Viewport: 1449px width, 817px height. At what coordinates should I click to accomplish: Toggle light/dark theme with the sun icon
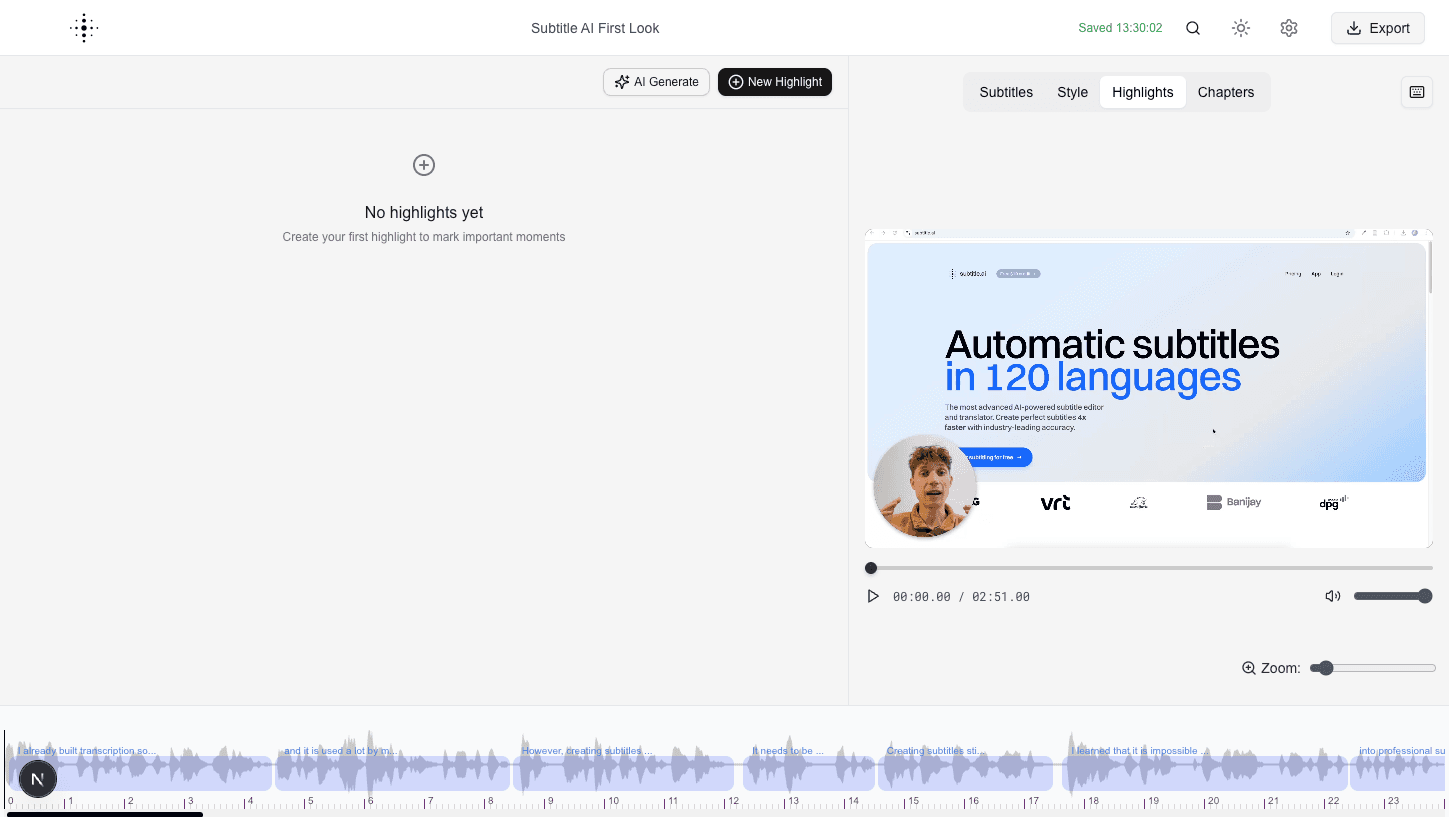1240,27
